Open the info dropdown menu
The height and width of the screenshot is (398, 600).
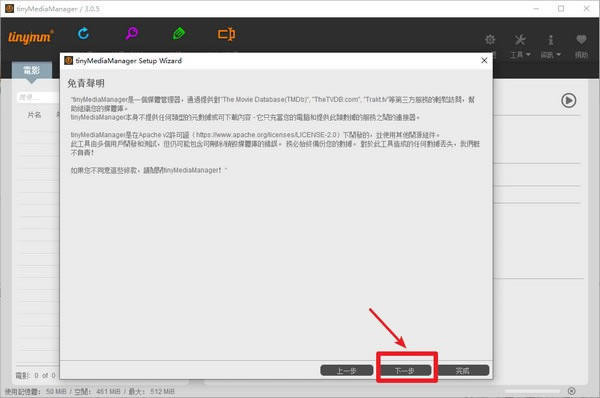[550, 46]
